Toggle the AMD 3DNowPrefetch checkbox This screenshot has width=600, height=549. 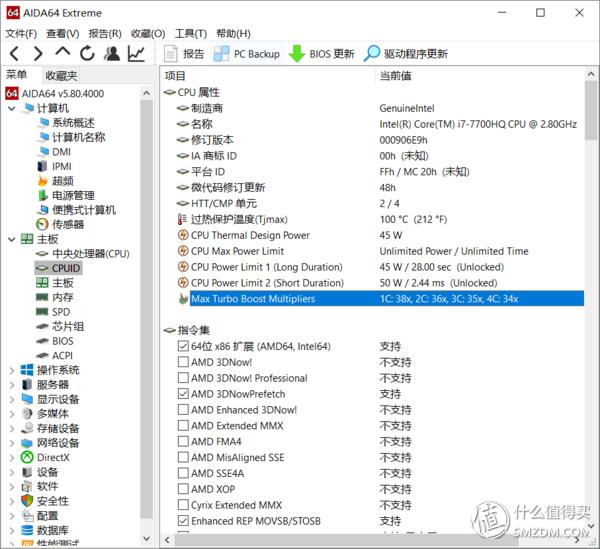click(183, 393)
